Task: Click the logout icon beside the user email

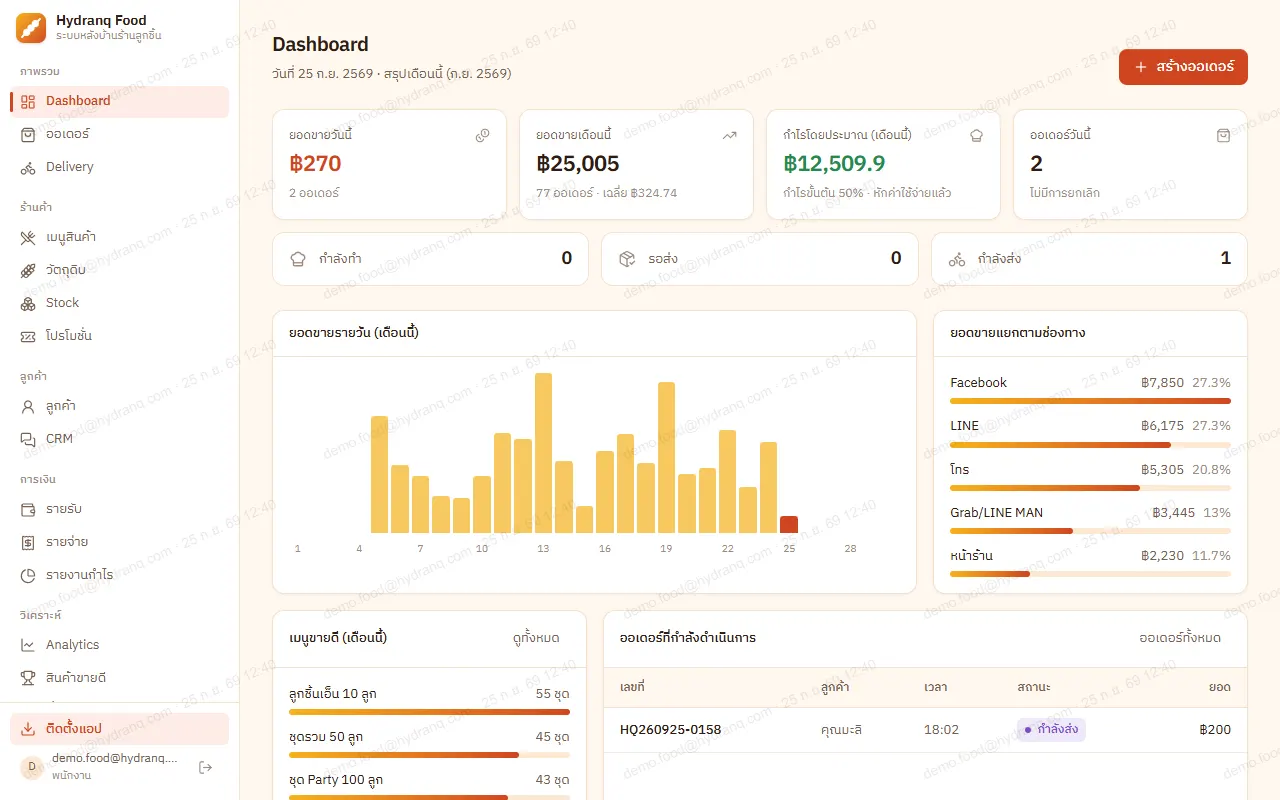Action: (206, 767)
